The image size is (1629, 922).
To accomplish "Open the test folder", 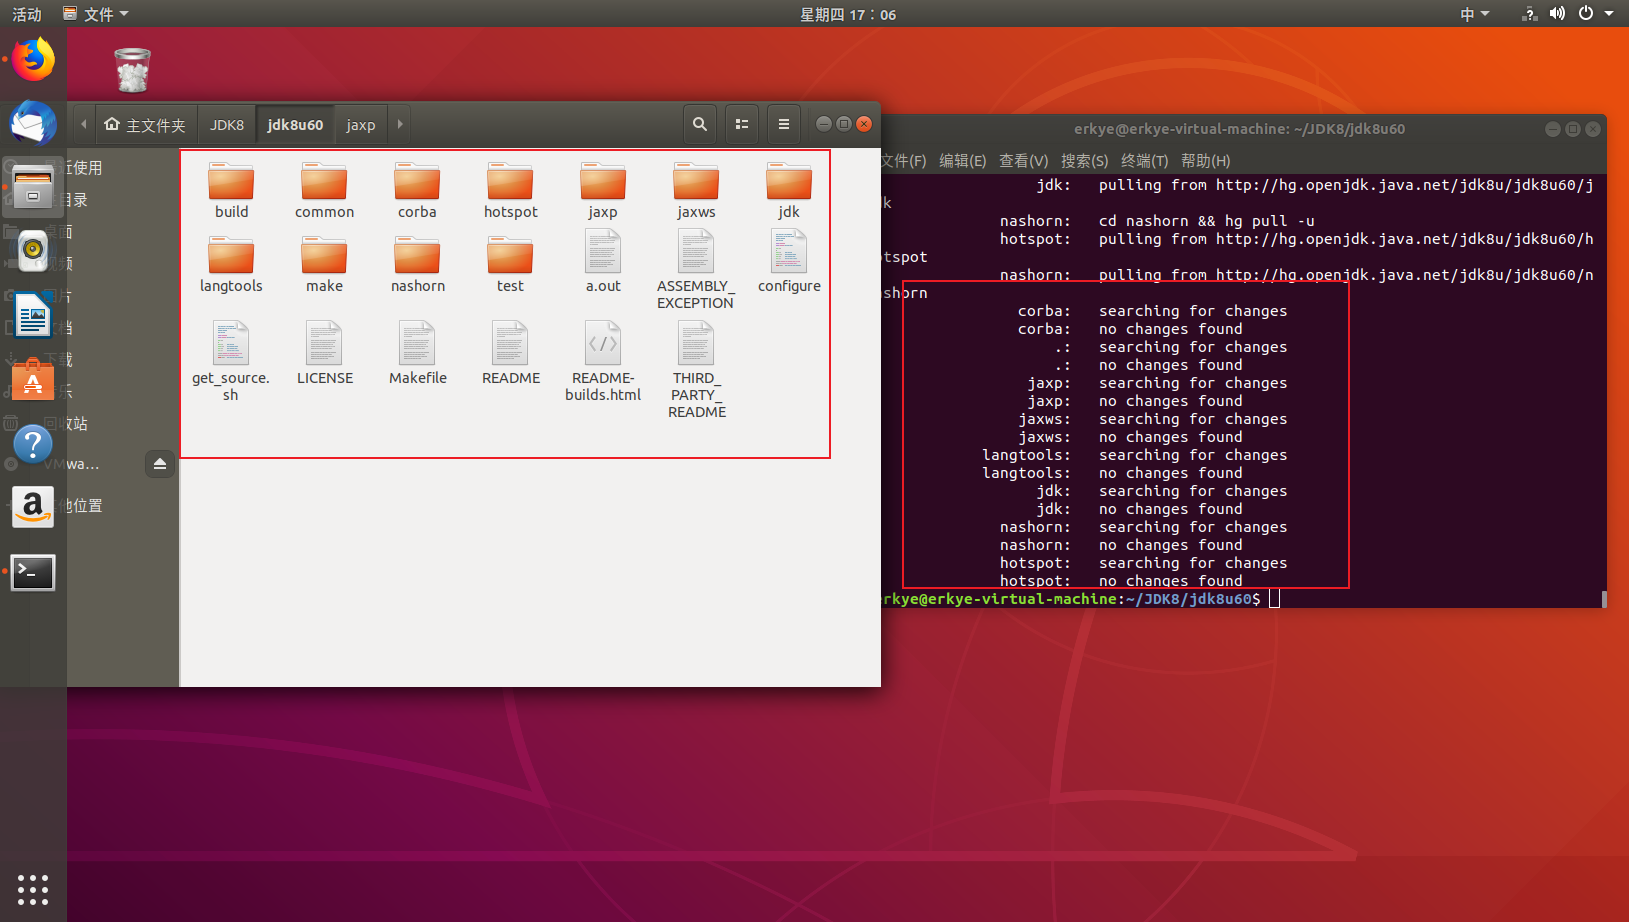I will (510, 264).
